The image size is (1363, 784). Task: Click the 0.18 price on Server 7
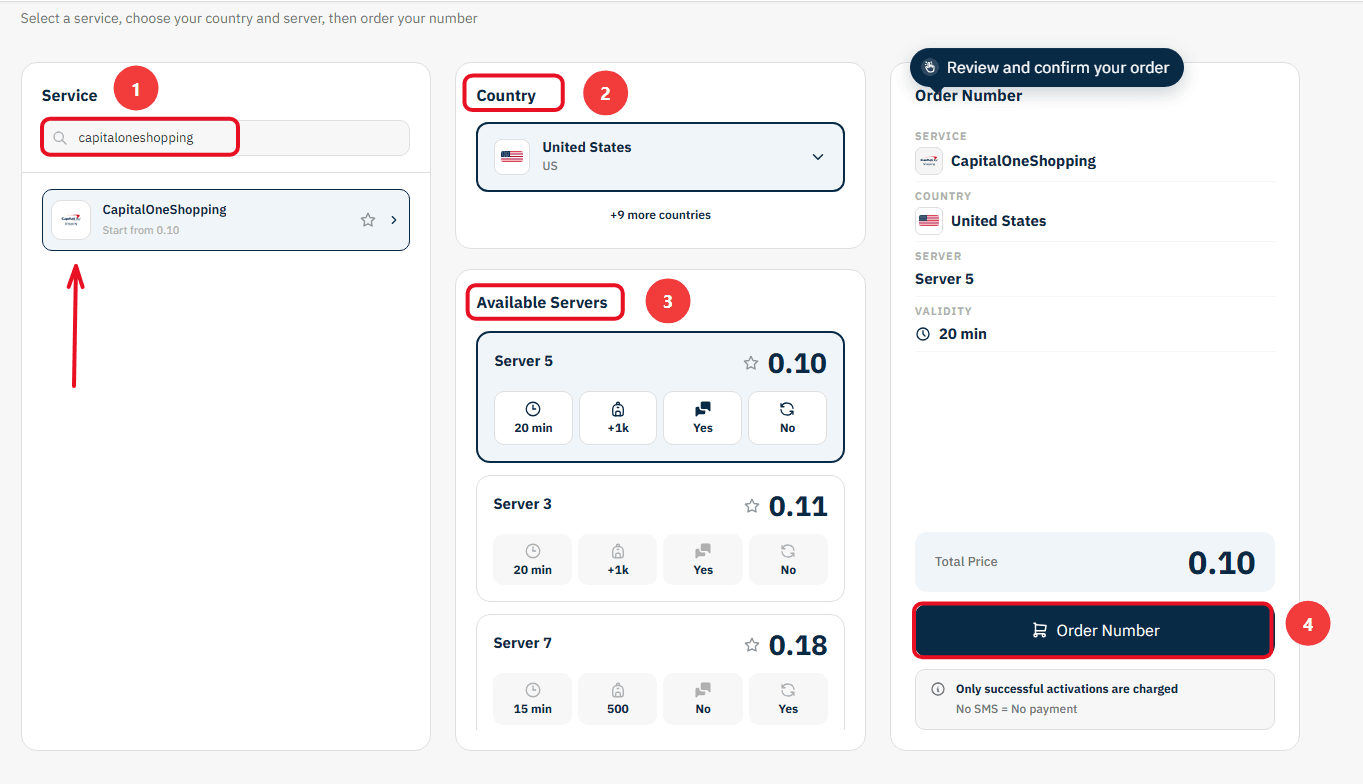click(798, 645)
